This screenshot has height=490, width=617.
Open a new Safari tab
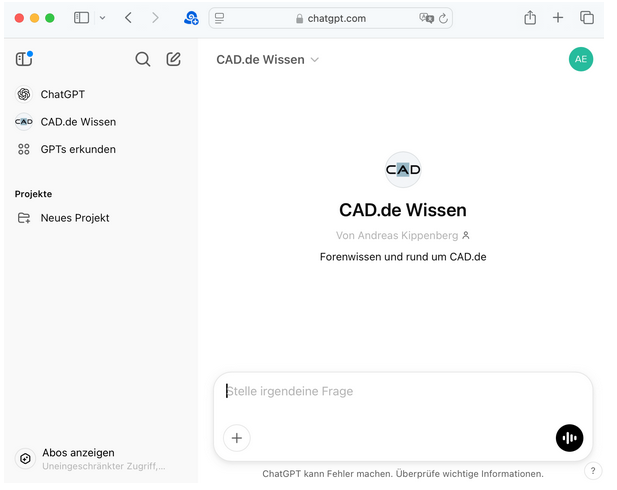(x=558, y=18)
